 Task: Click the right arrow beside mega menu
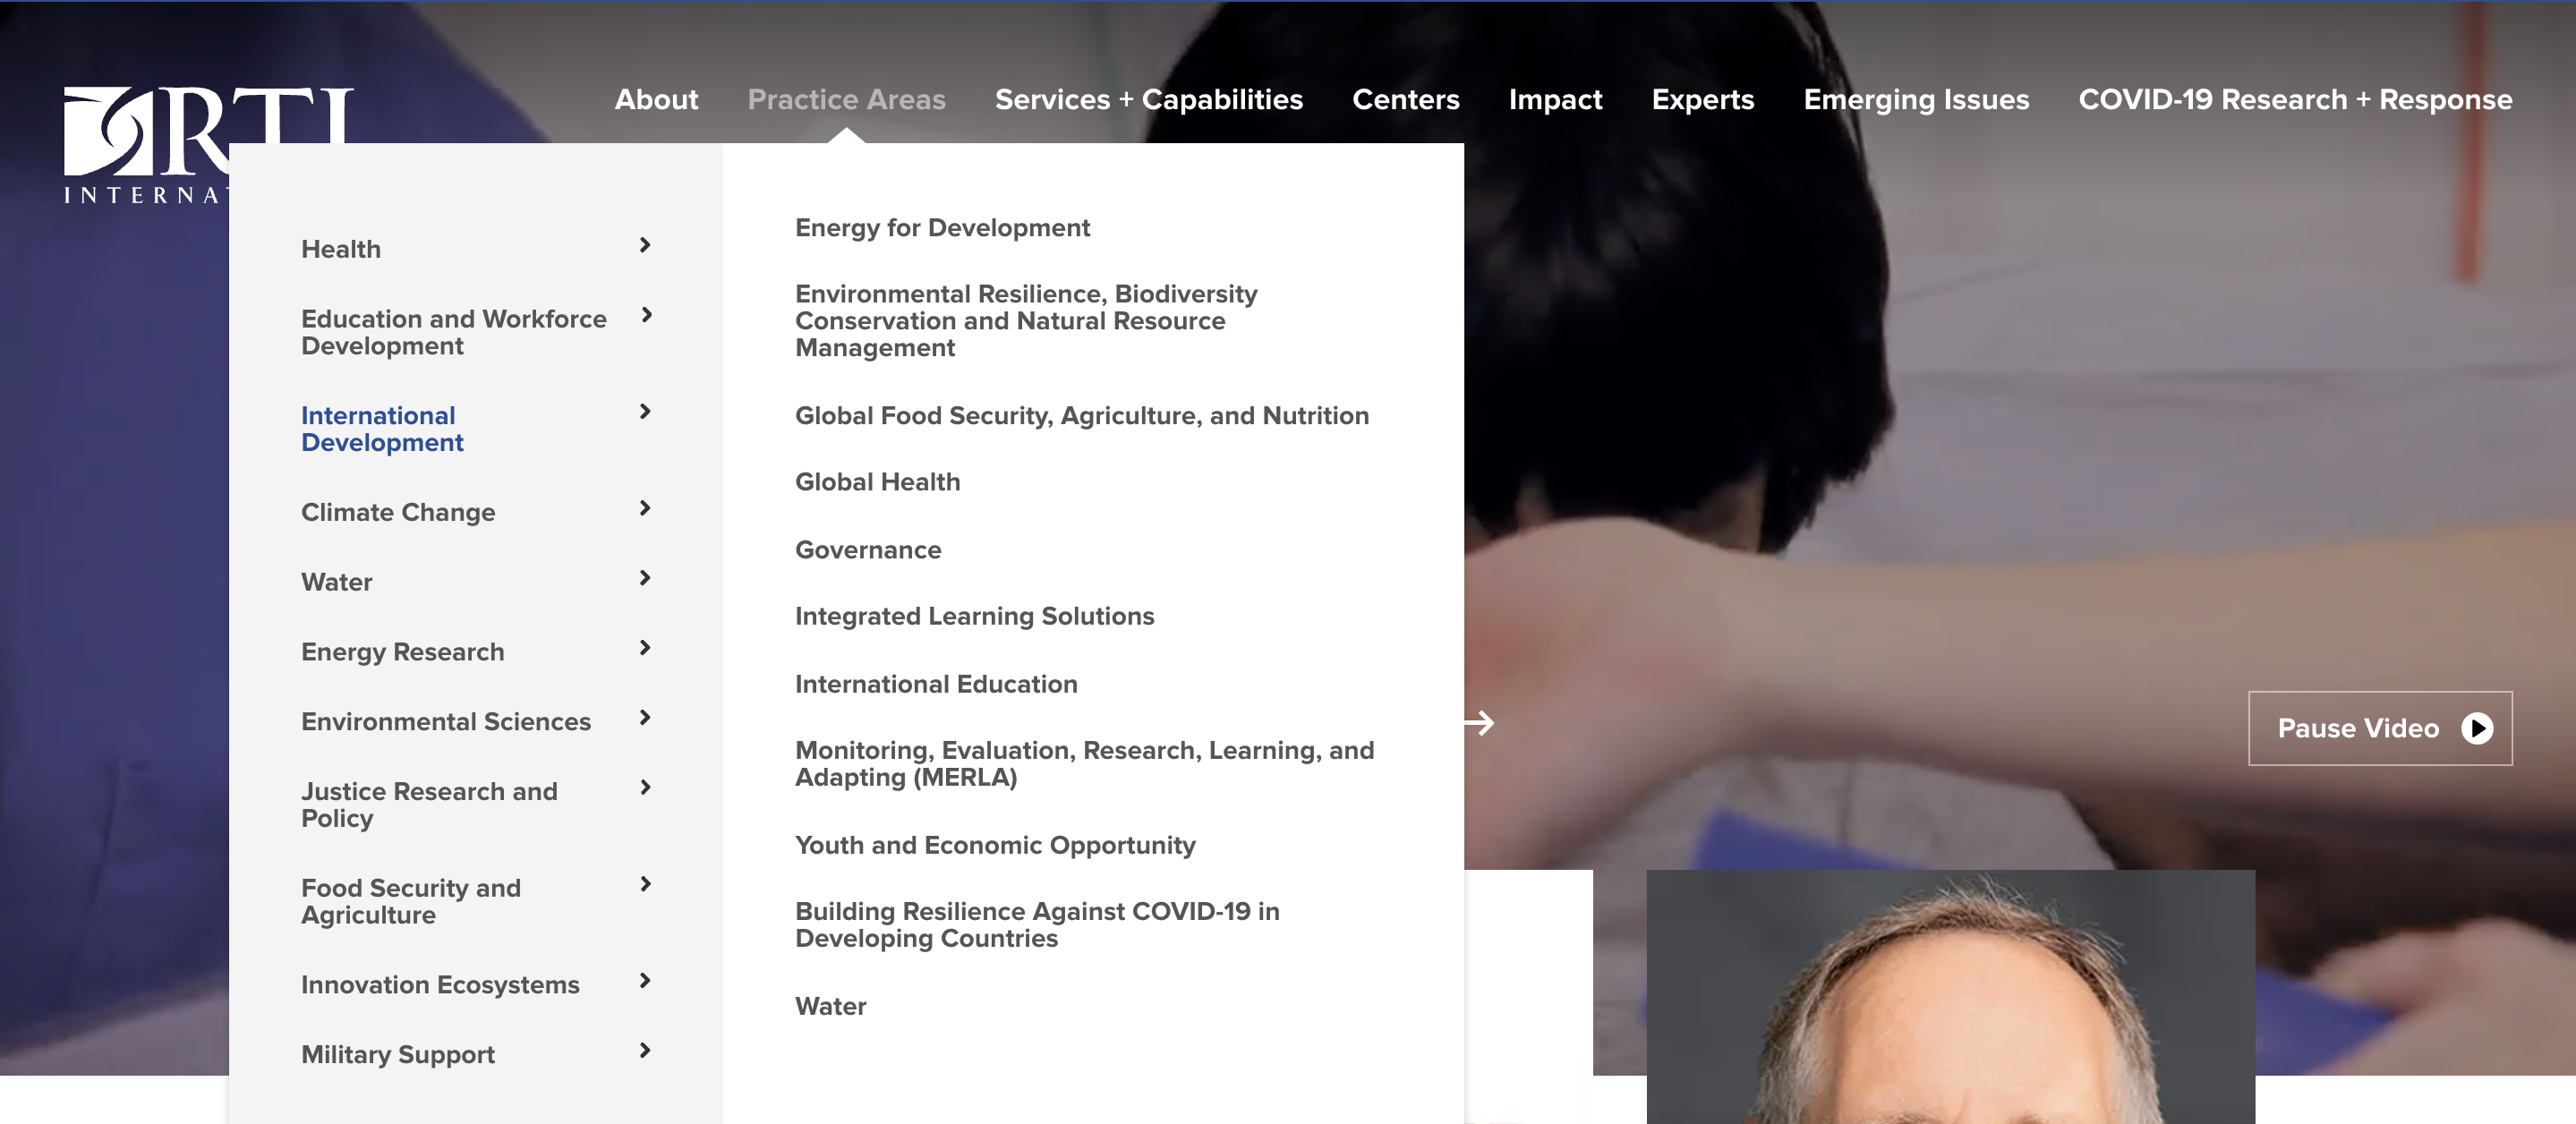pos(1480,722)
